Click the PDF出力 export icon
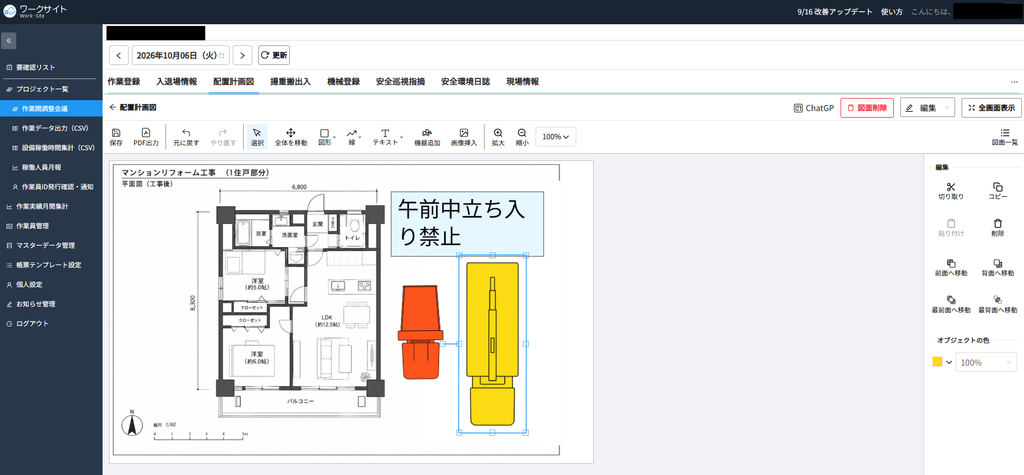 click(x=146, y=137)
